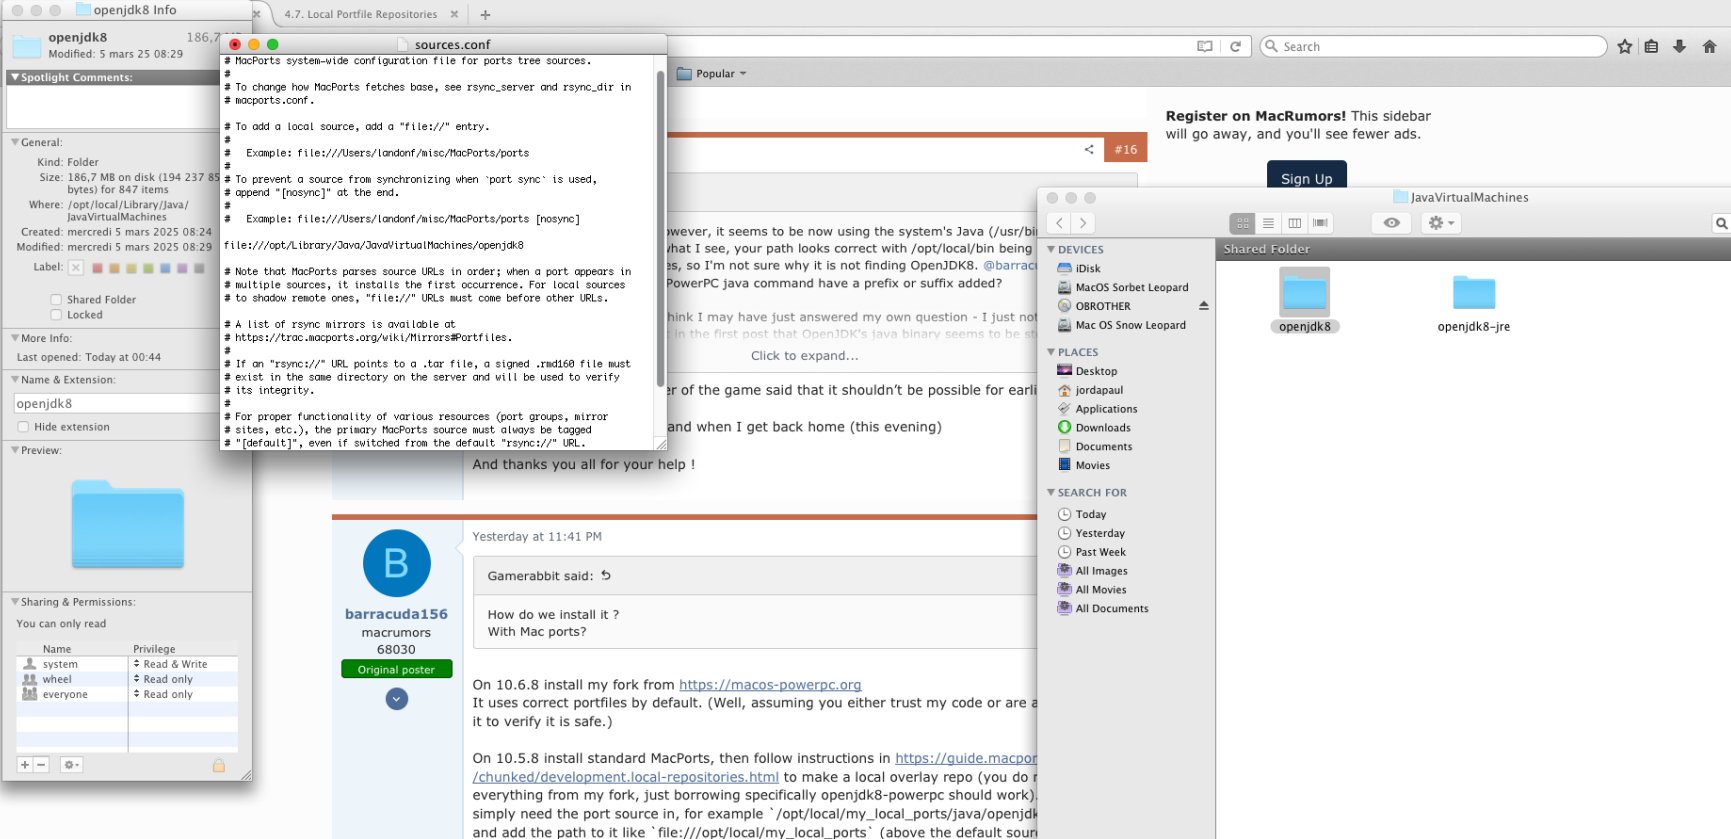
Task: Collapse the General section in Info
Action: (15, 142)
